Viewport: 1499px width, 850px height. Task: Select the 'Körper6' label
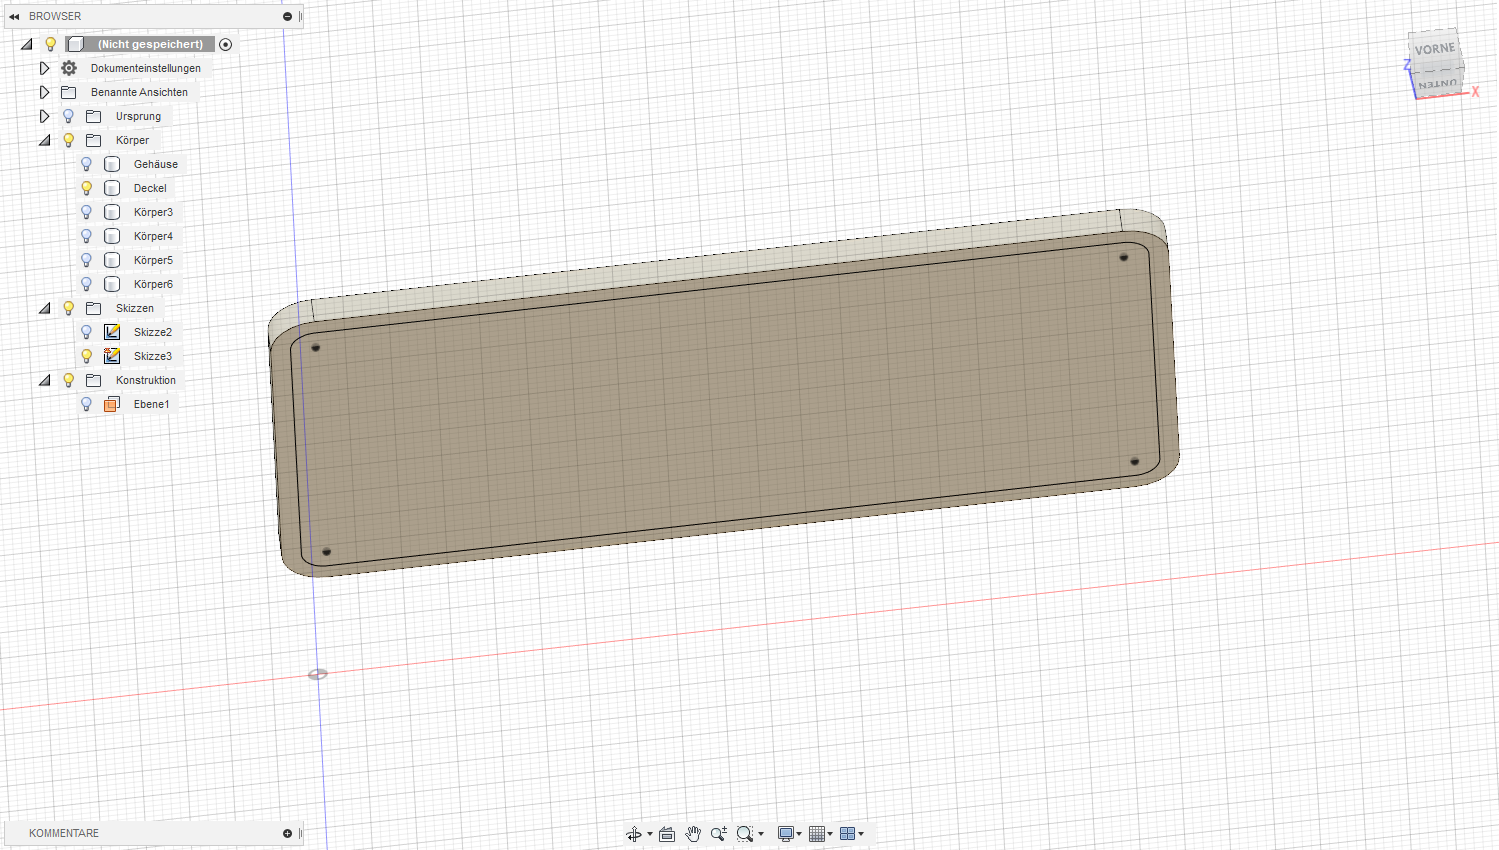click(x=153, y=284)
